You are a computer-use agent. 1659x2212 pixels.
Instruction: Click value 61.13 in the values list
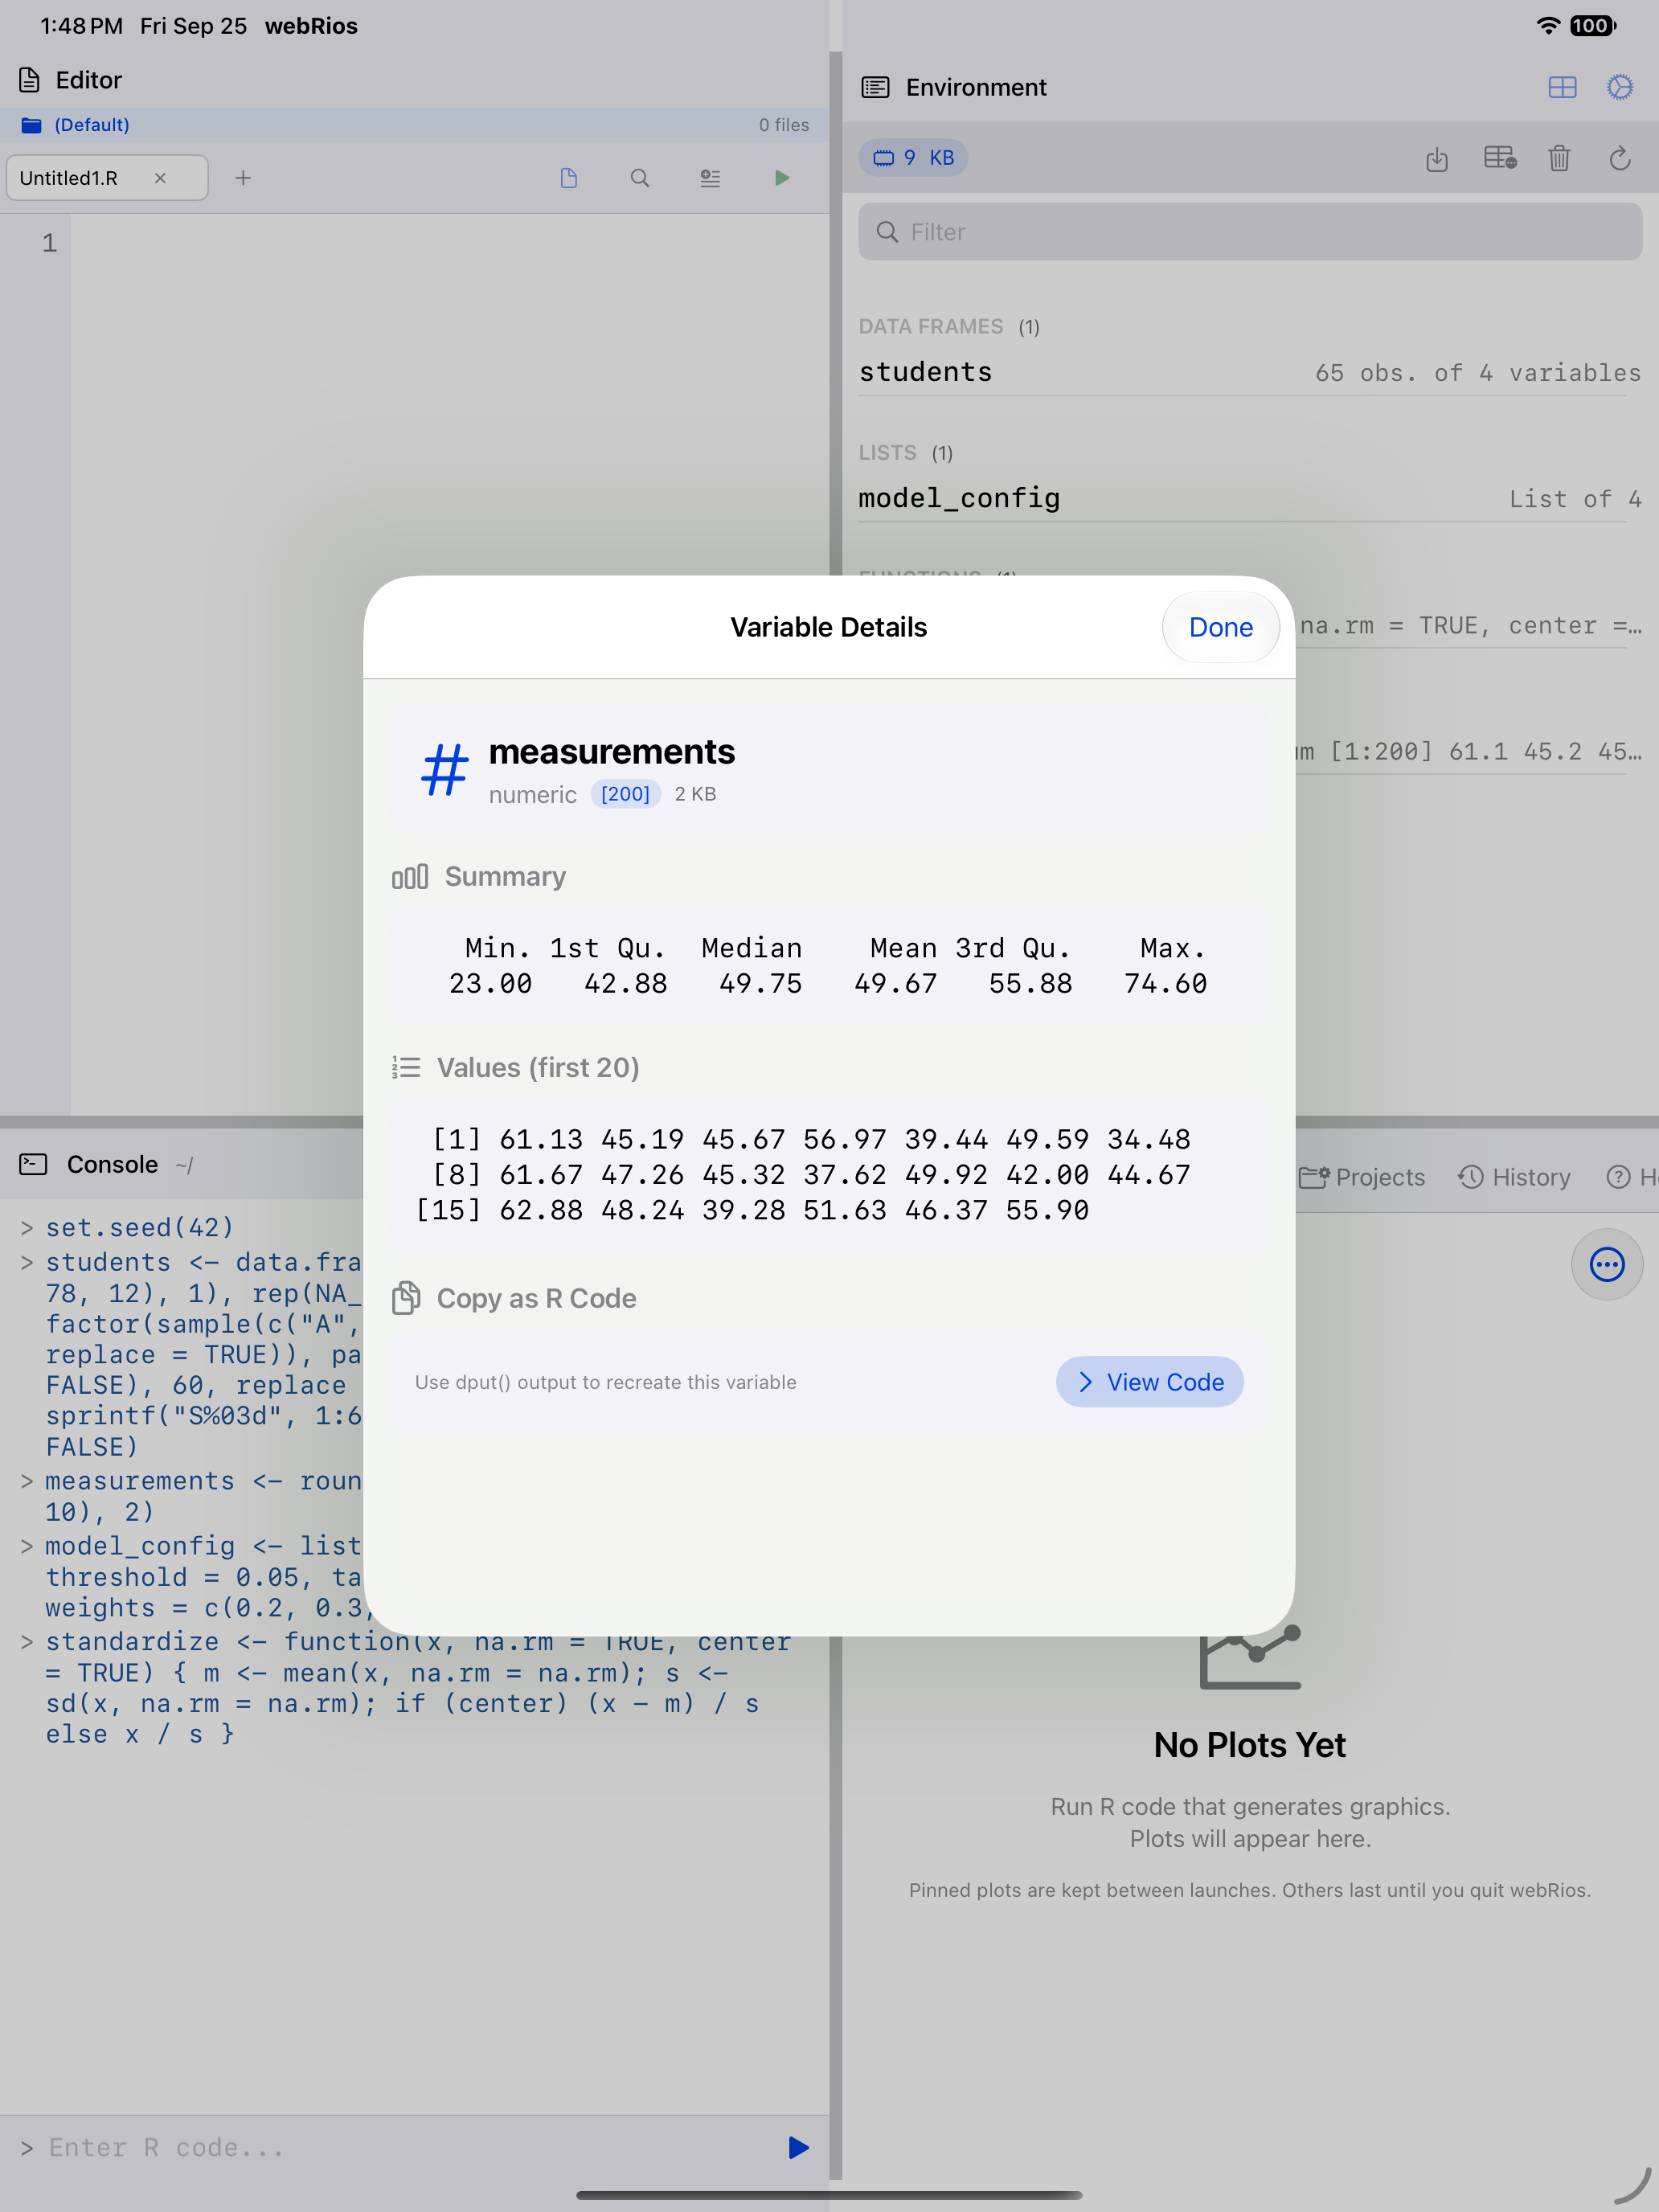point(541,1139)
